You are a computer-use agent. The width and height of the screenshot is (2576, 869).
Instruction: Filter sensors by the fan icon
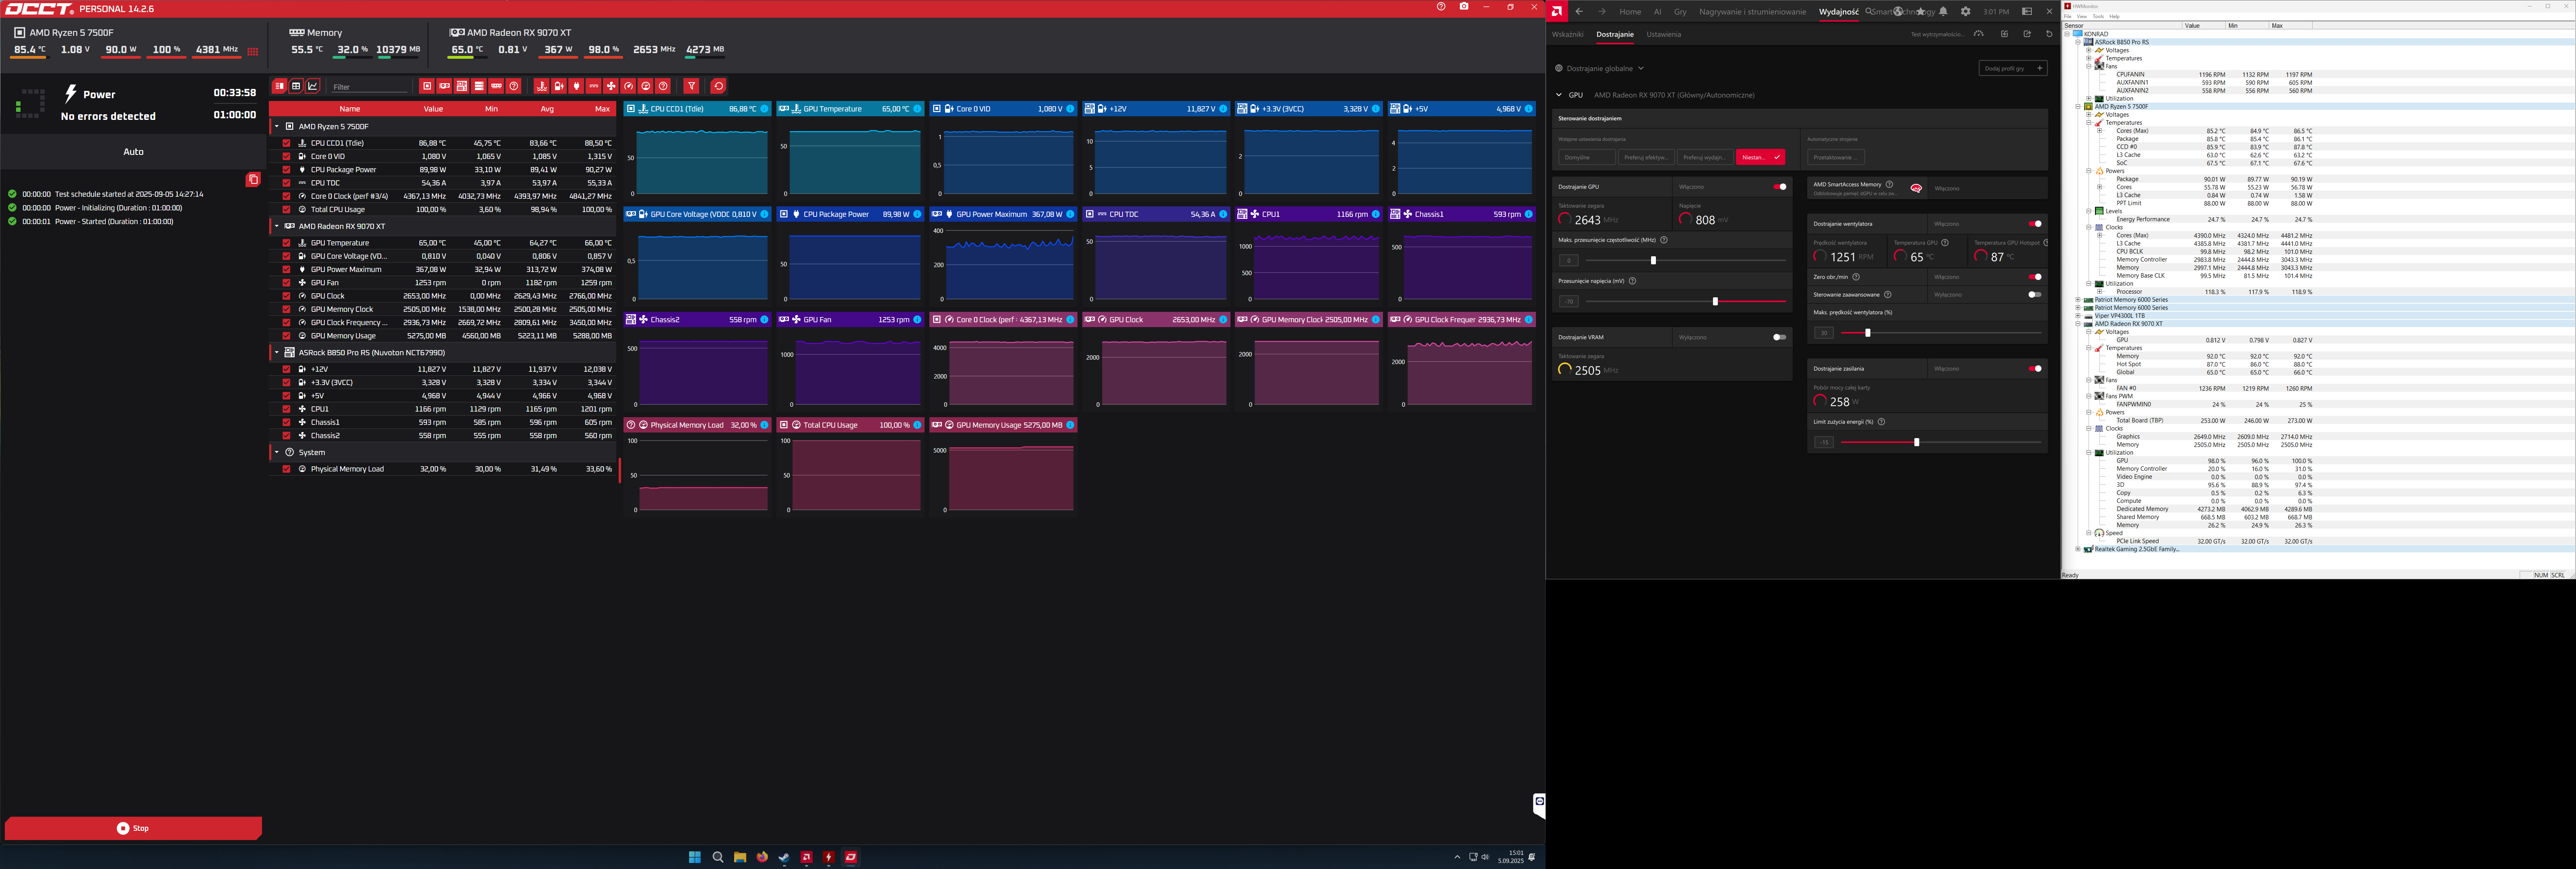click(x=611, y=86)
